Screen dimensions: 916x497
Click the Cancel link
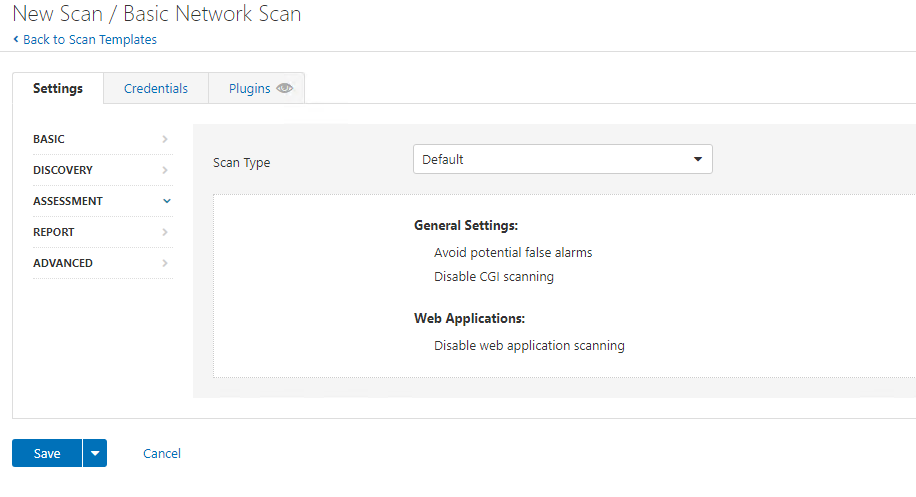click(x=162, y=453)
